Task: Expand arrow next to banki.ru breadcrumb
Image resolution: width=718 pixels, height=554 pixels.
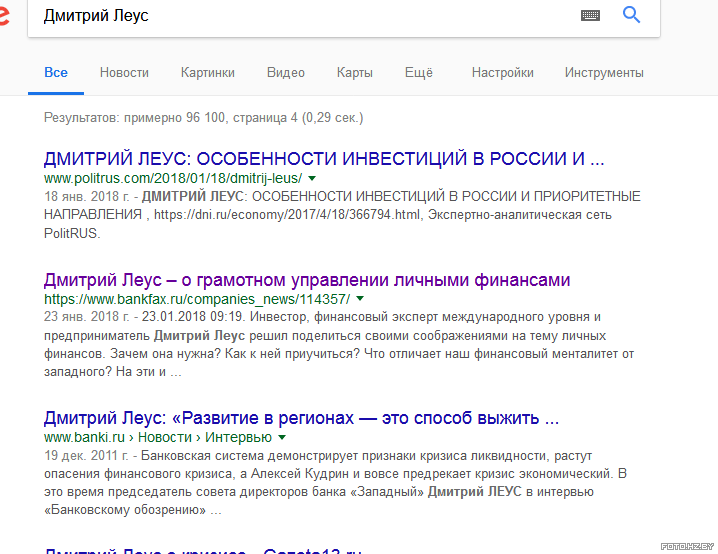Action: click(x=282, y=437)
